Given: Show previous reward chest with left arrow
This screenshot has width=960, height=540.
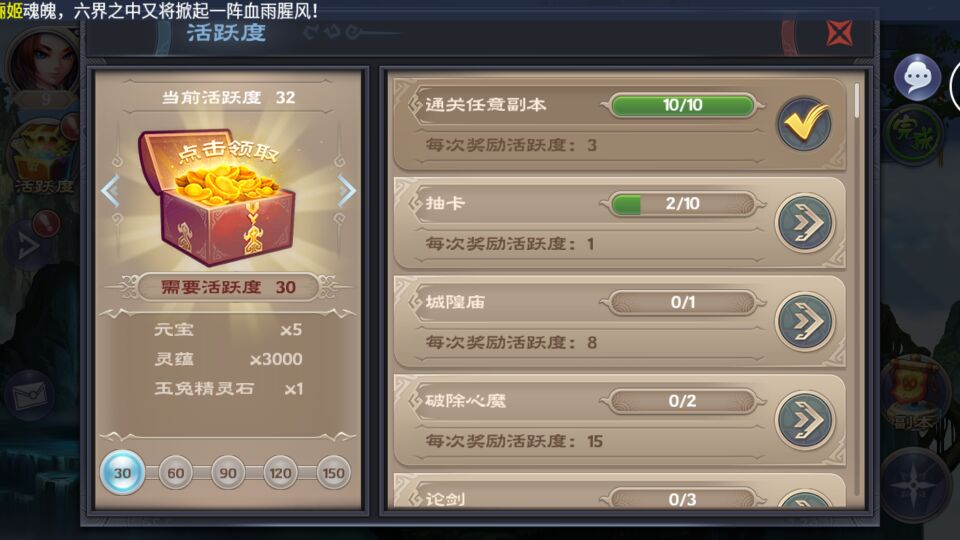Looking at the screenshot, I should [110, 191].
